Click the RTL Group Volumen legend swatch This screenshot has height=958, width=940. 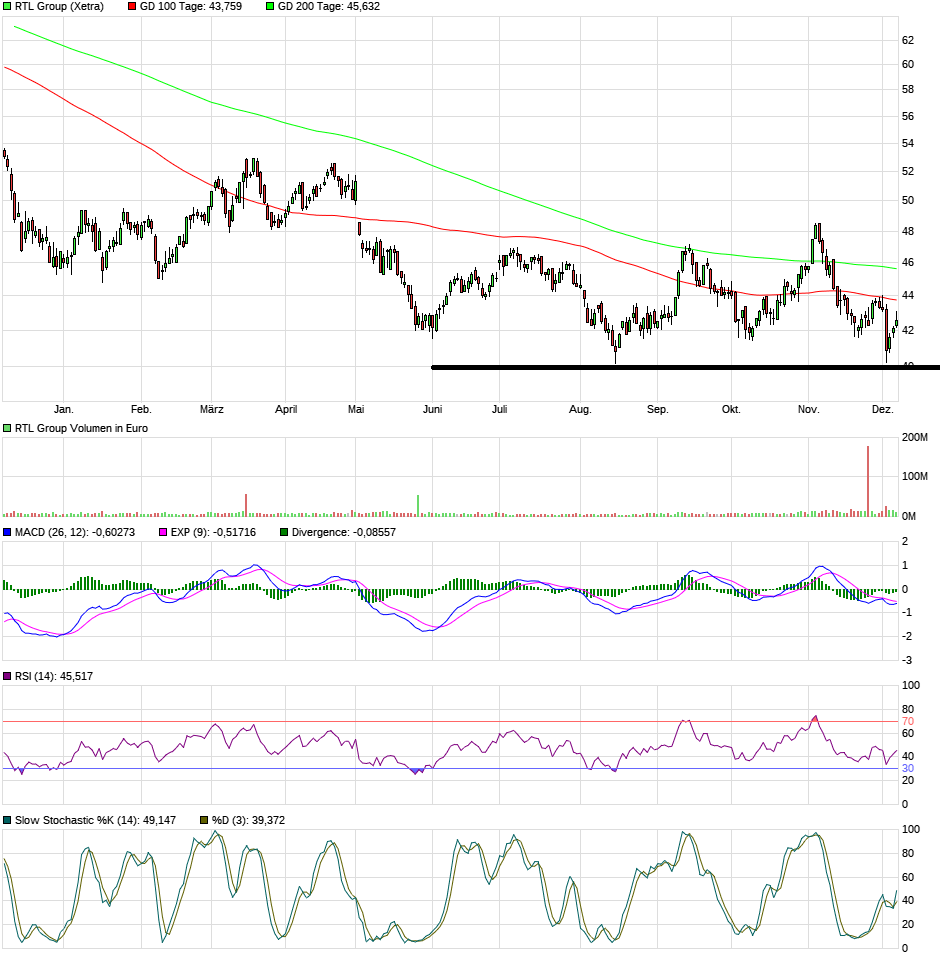coord(8,428)
